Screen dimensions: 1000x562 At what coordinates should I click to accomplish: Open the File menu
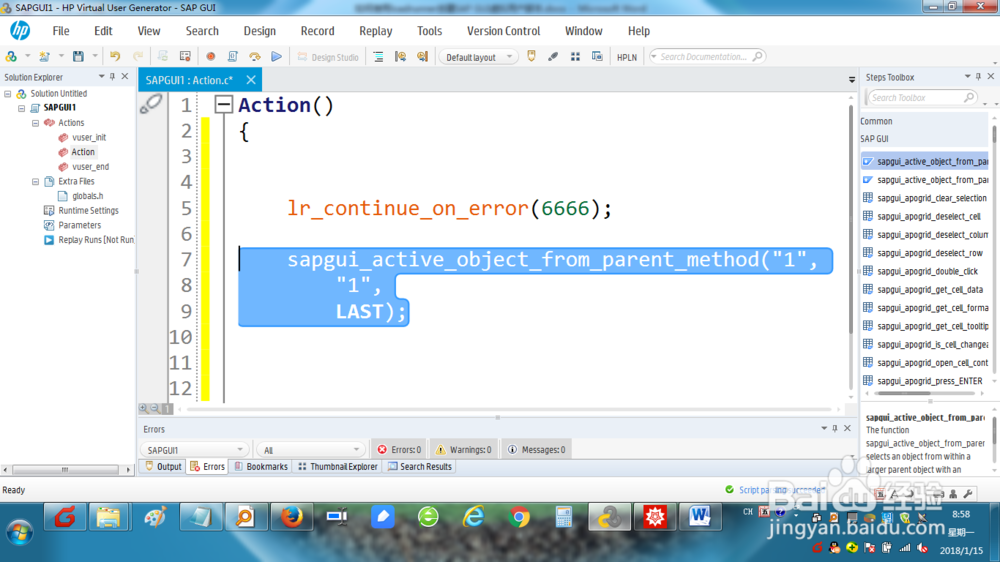pos(61,31)
